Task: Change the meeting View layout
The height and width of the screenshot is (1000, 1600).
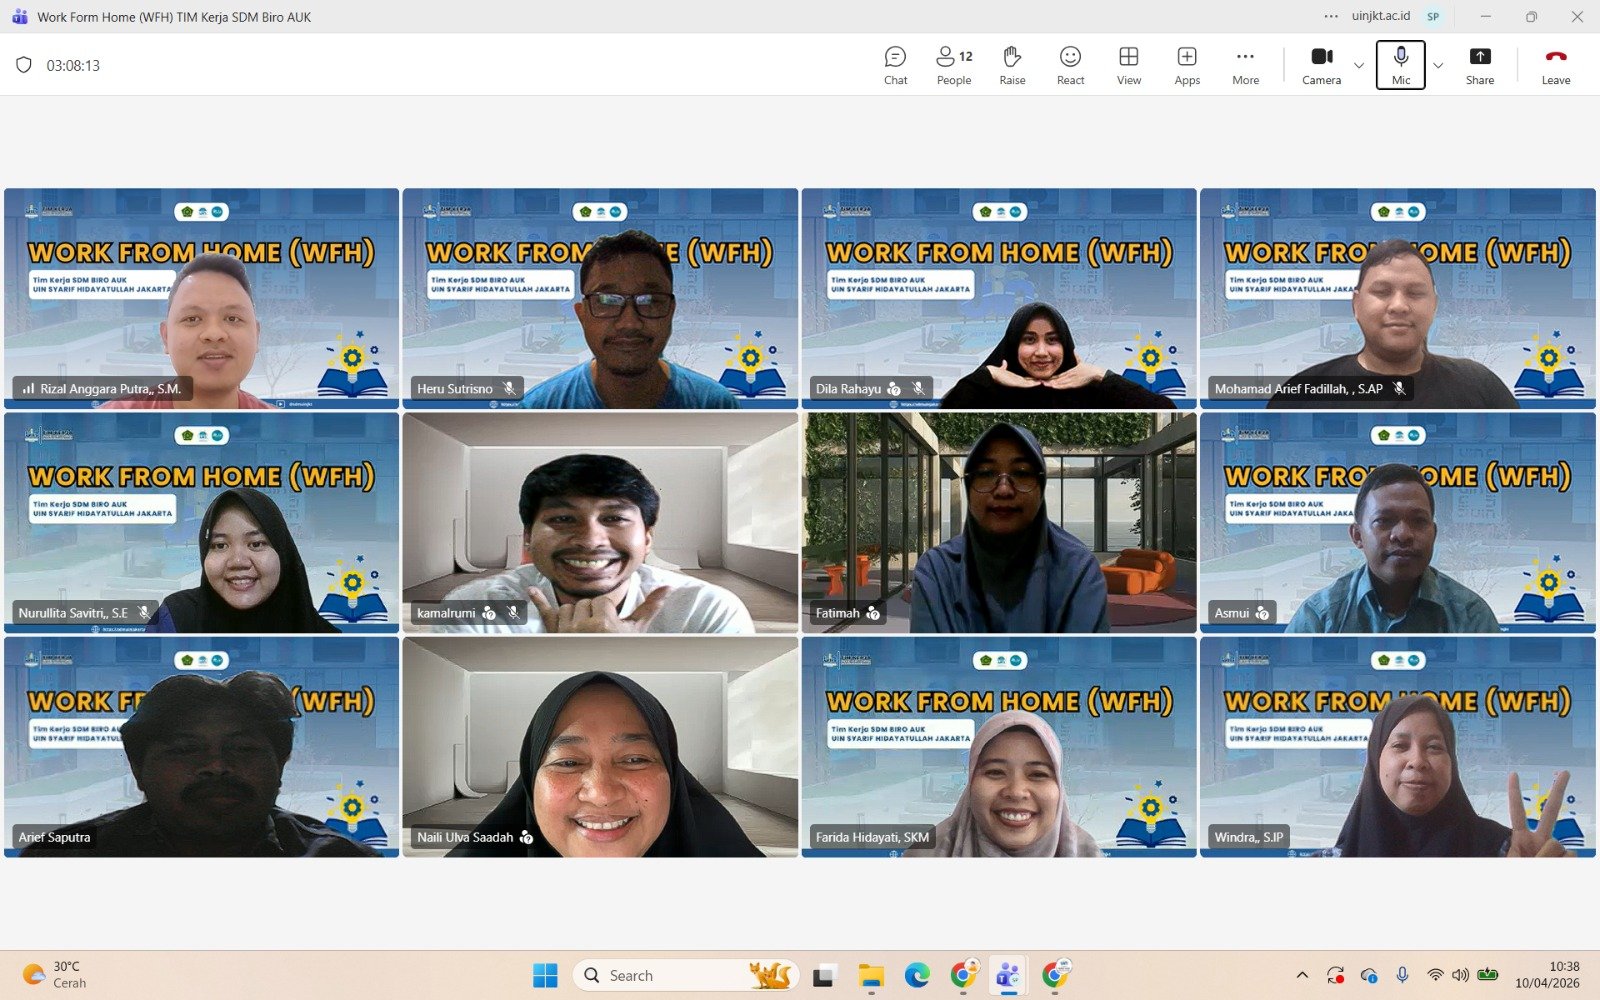Action: click(1128, 65)
